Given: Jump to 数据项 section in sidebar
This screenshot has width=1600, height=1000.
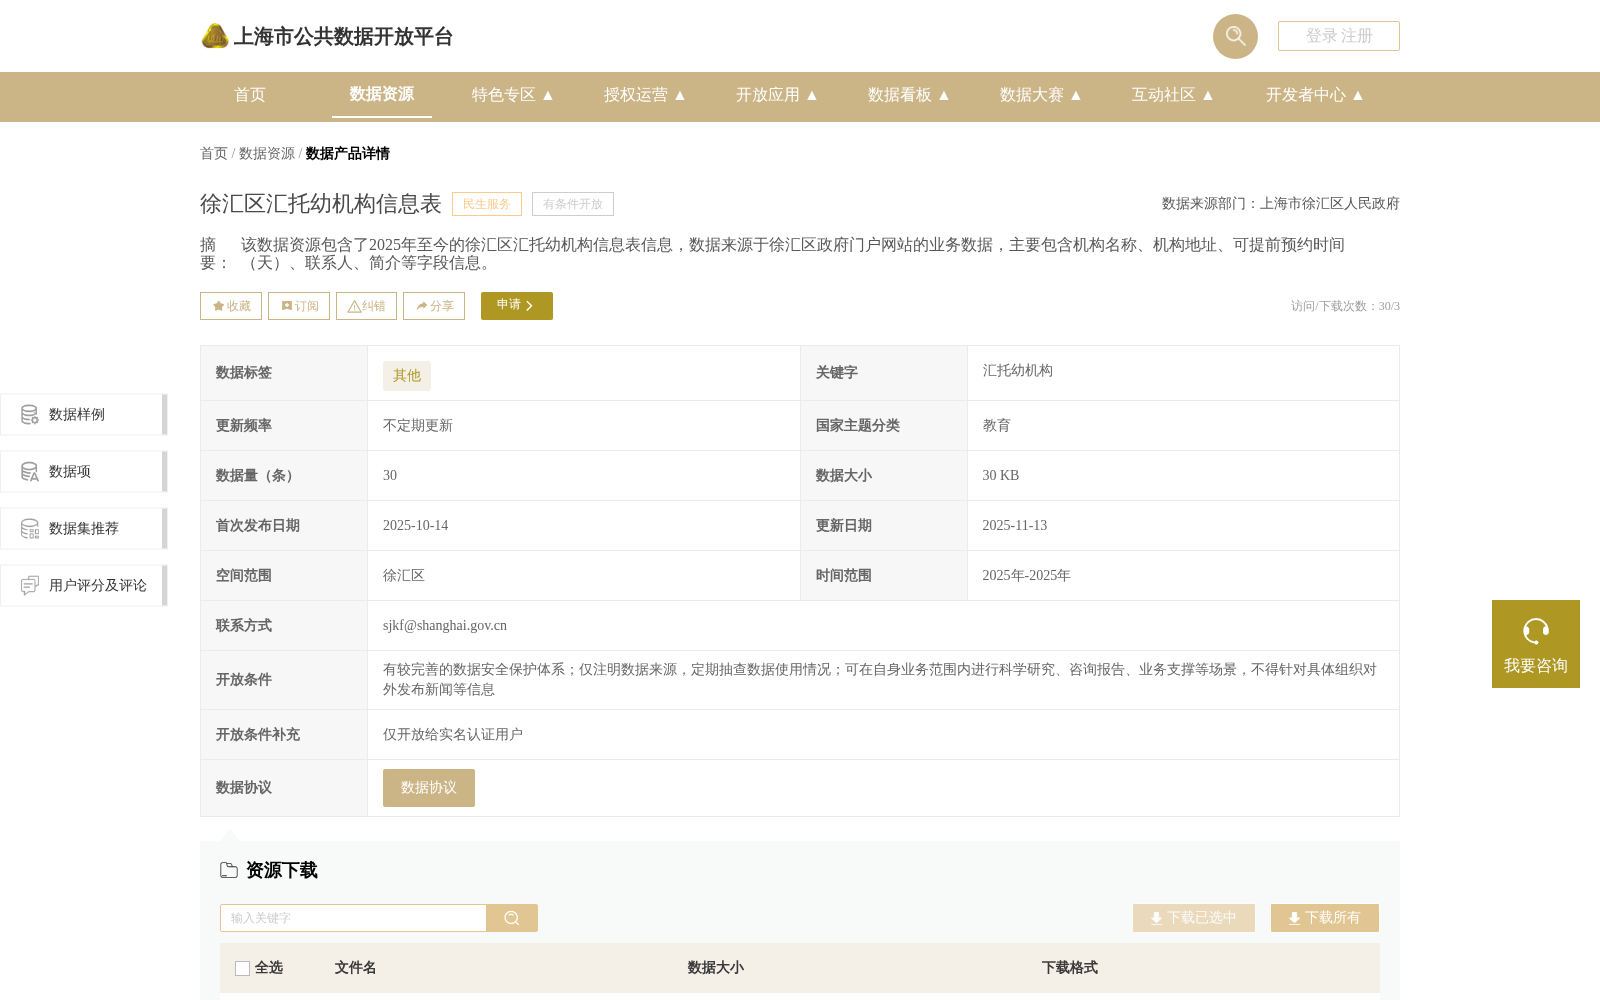Looking at the screenshot, I should (83, 472).
